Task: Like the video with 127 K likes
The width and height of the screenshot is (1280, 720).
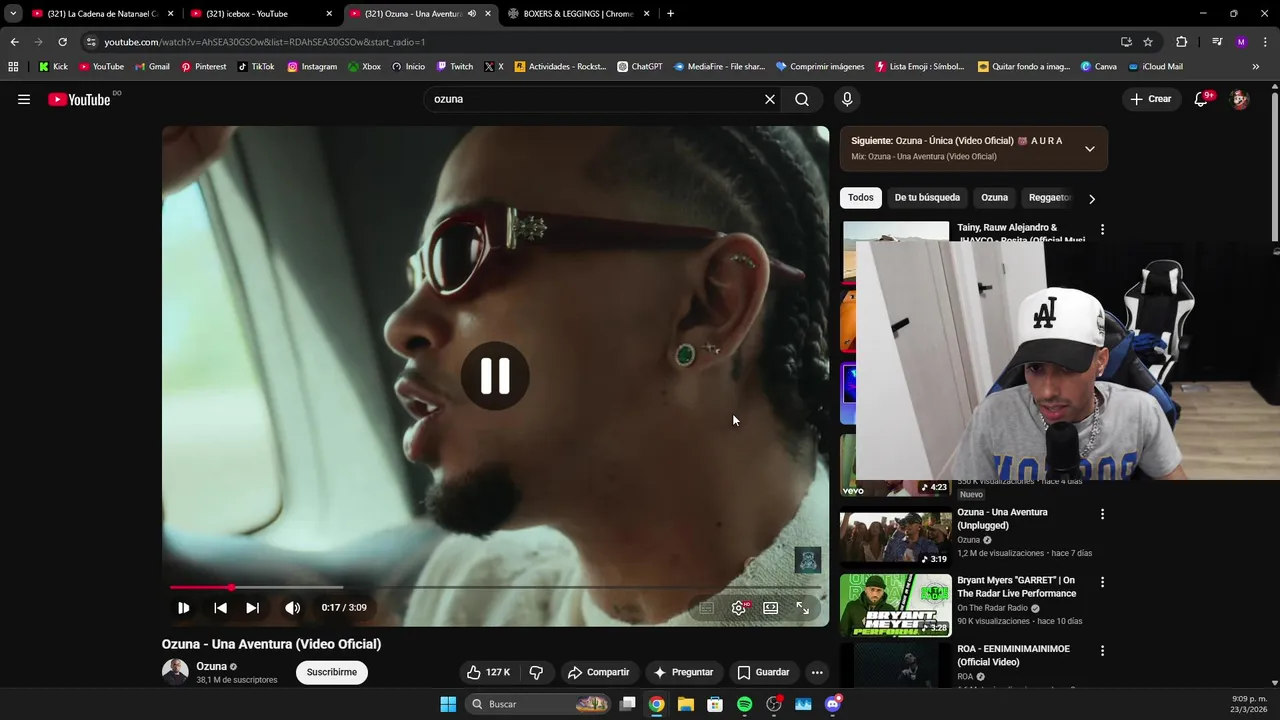Action: (489, 672)
